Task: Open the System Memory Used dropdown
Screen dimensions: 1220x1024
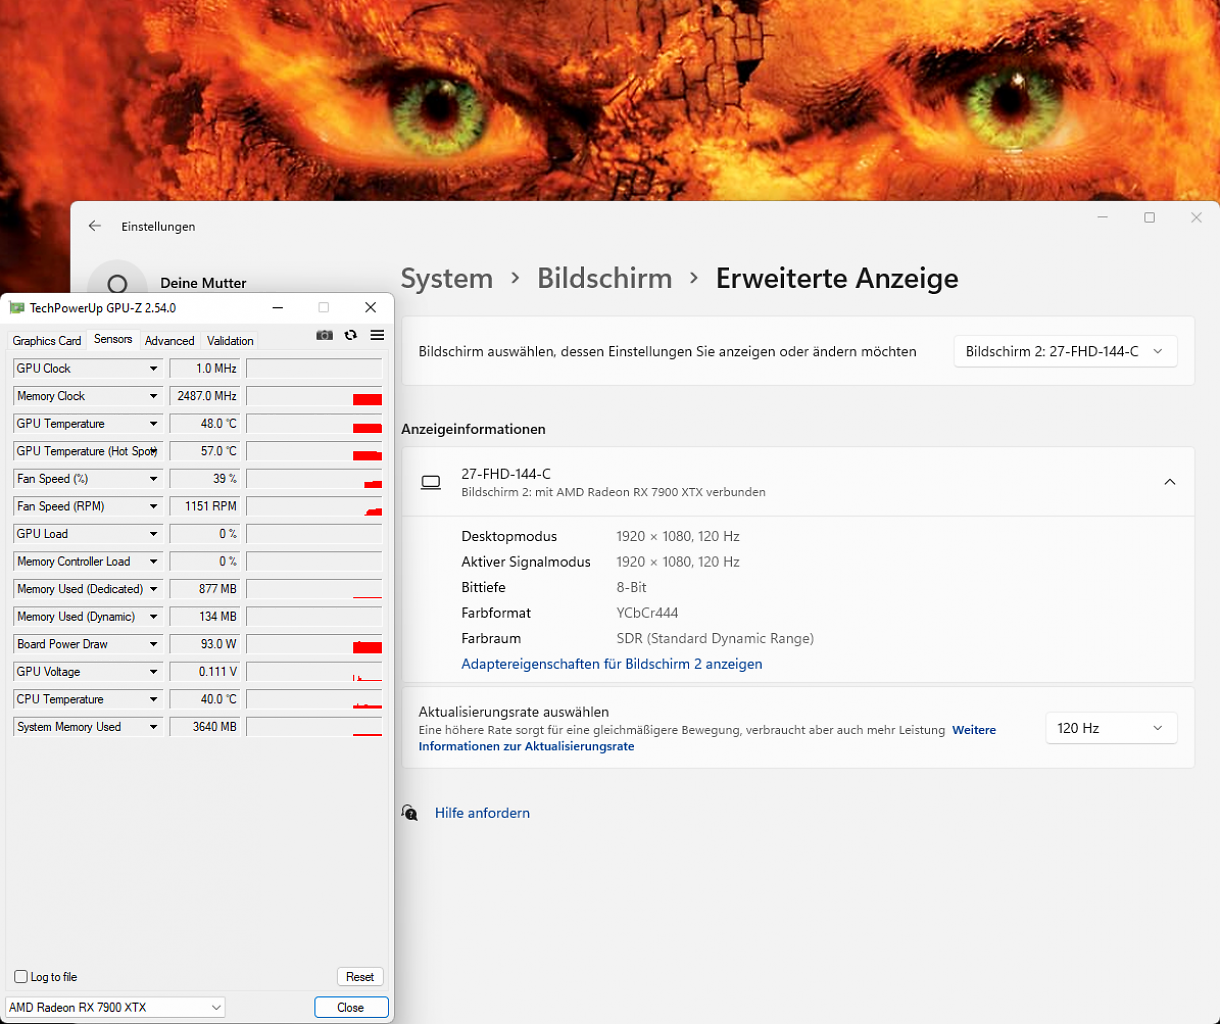Action: point(154,727)
